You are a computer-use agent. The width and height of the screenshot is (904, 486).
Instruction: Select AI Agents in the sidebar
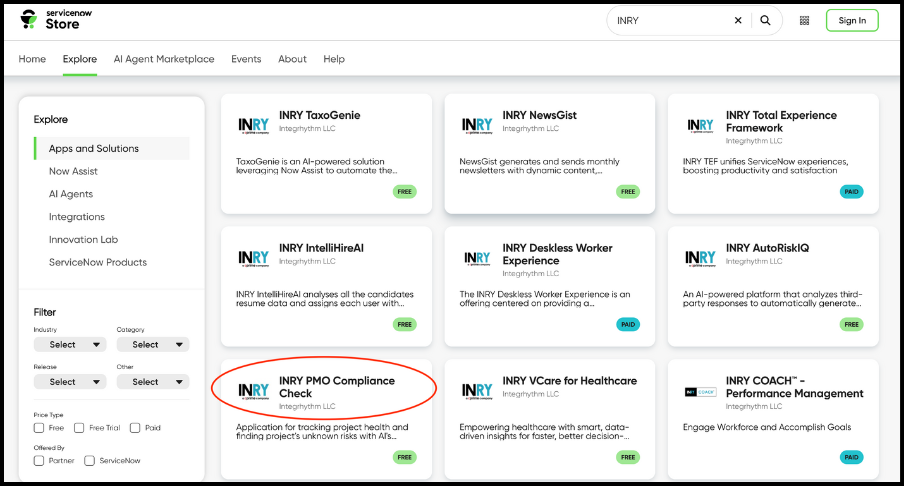pos(71,194)
